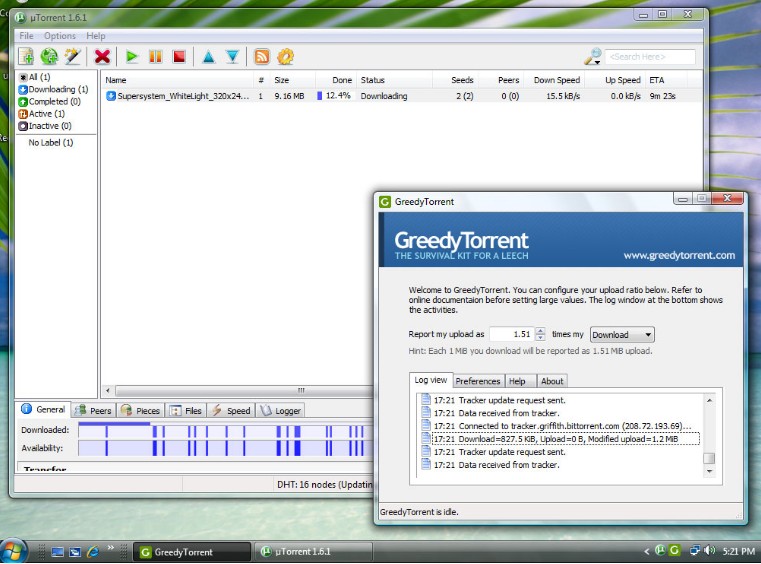Open www.greedytorrent.com banner link
Screen dimensions: 761x564
coord(679,255)
